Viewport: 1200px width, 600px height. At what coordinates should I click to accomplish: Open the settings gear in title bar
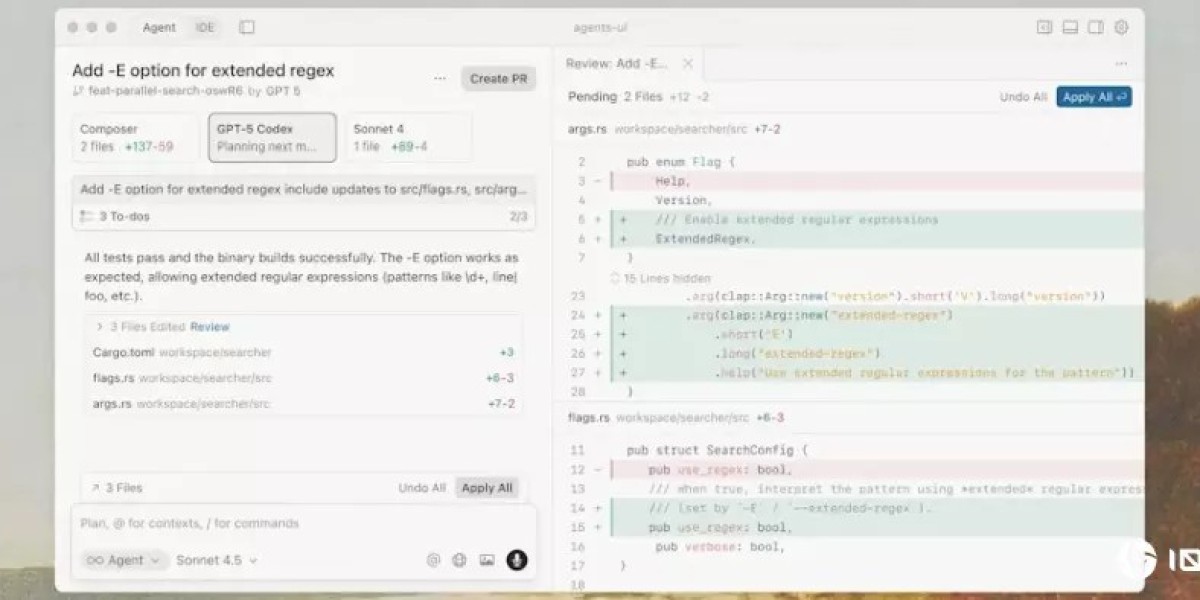[x=1121, y=28]
